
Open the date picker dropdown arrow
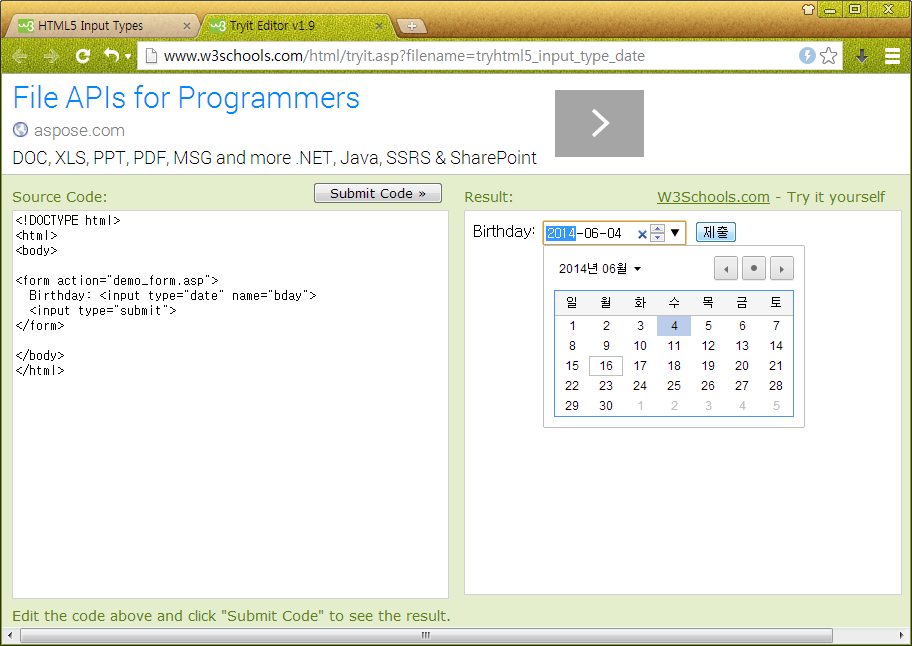pos(673,231)
